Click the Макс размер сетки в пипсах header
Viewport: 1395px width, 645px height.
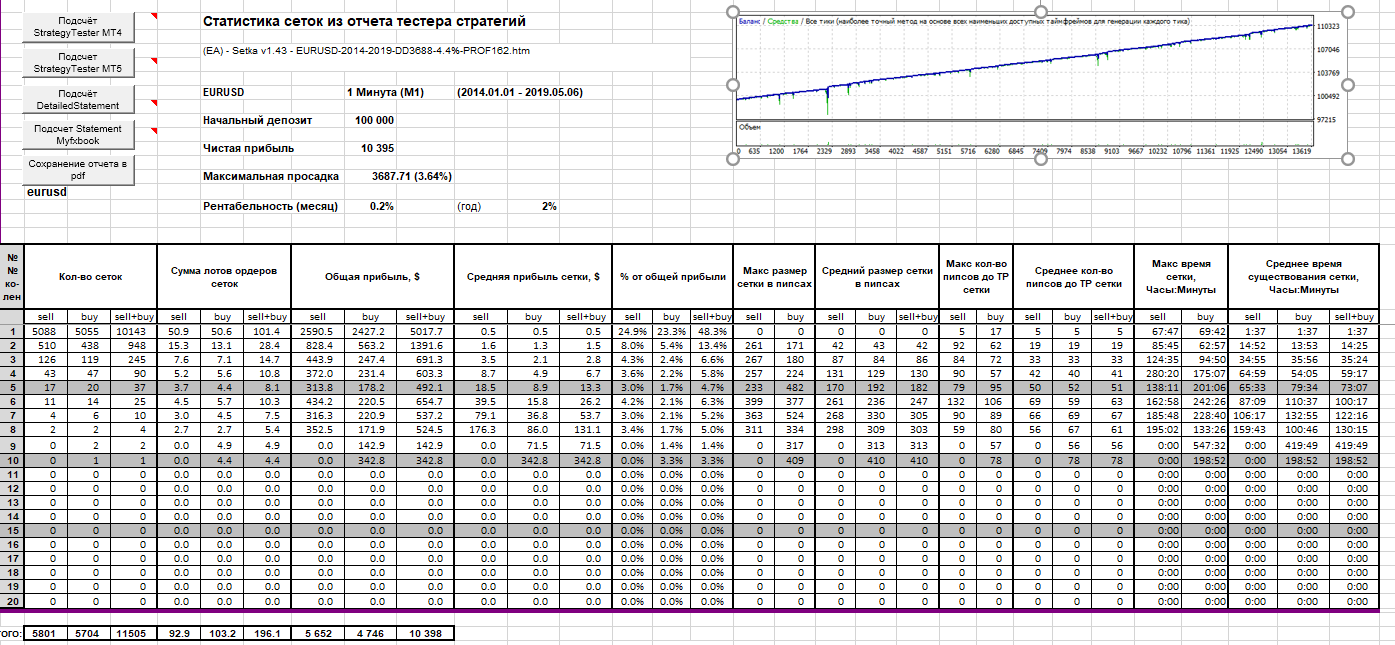coord(774,277)
